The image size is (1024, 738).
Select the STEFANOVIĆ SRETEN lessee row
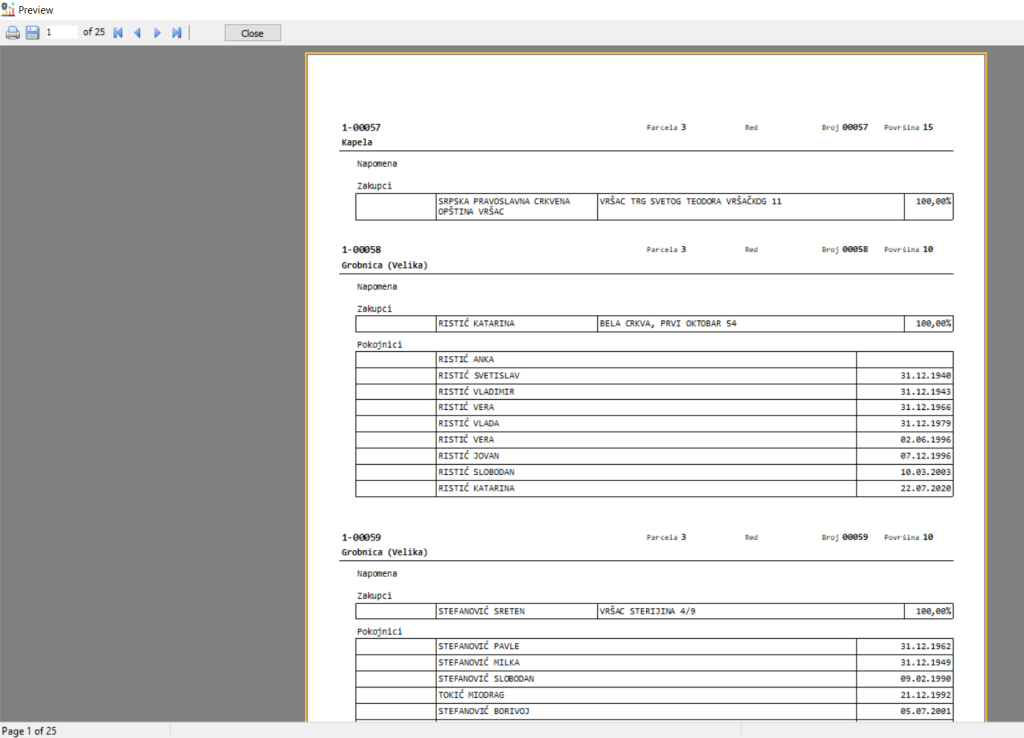tap(481, 611)
